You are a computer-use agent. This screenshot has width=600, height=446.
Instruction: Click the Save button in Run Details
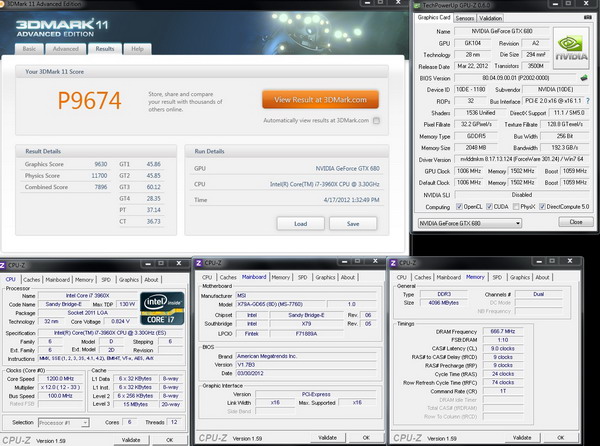[353, 224]
